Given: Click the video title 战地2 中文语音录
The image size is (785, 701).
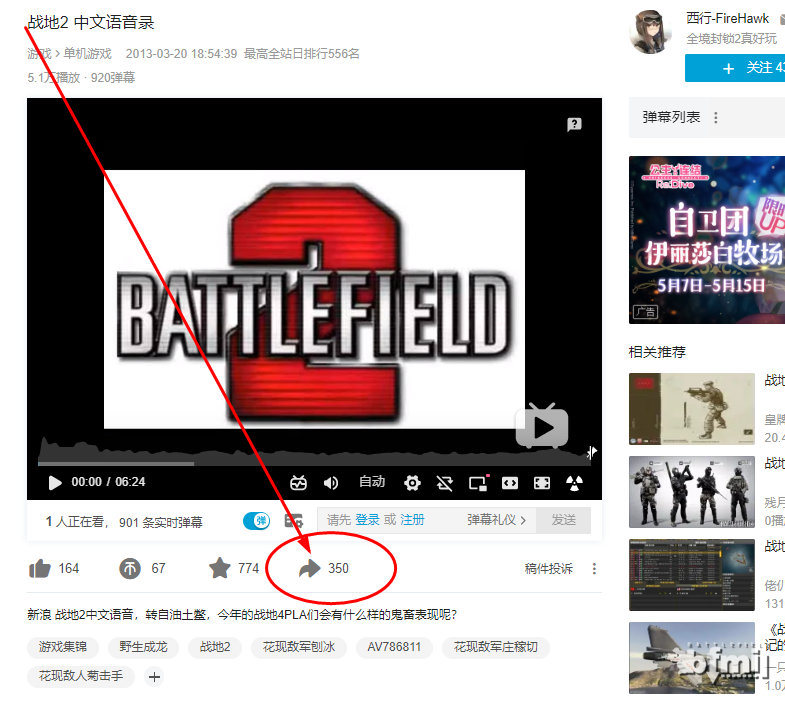Looking at the screenshot, I should (91, 23).
